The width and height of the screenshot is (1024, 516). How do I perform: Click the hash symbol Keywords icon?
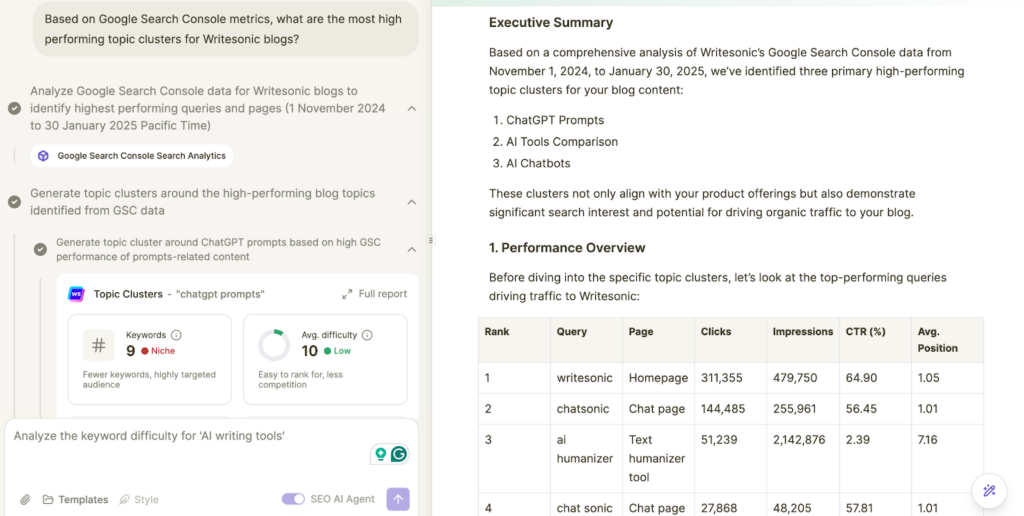click(x=99, y=345)
